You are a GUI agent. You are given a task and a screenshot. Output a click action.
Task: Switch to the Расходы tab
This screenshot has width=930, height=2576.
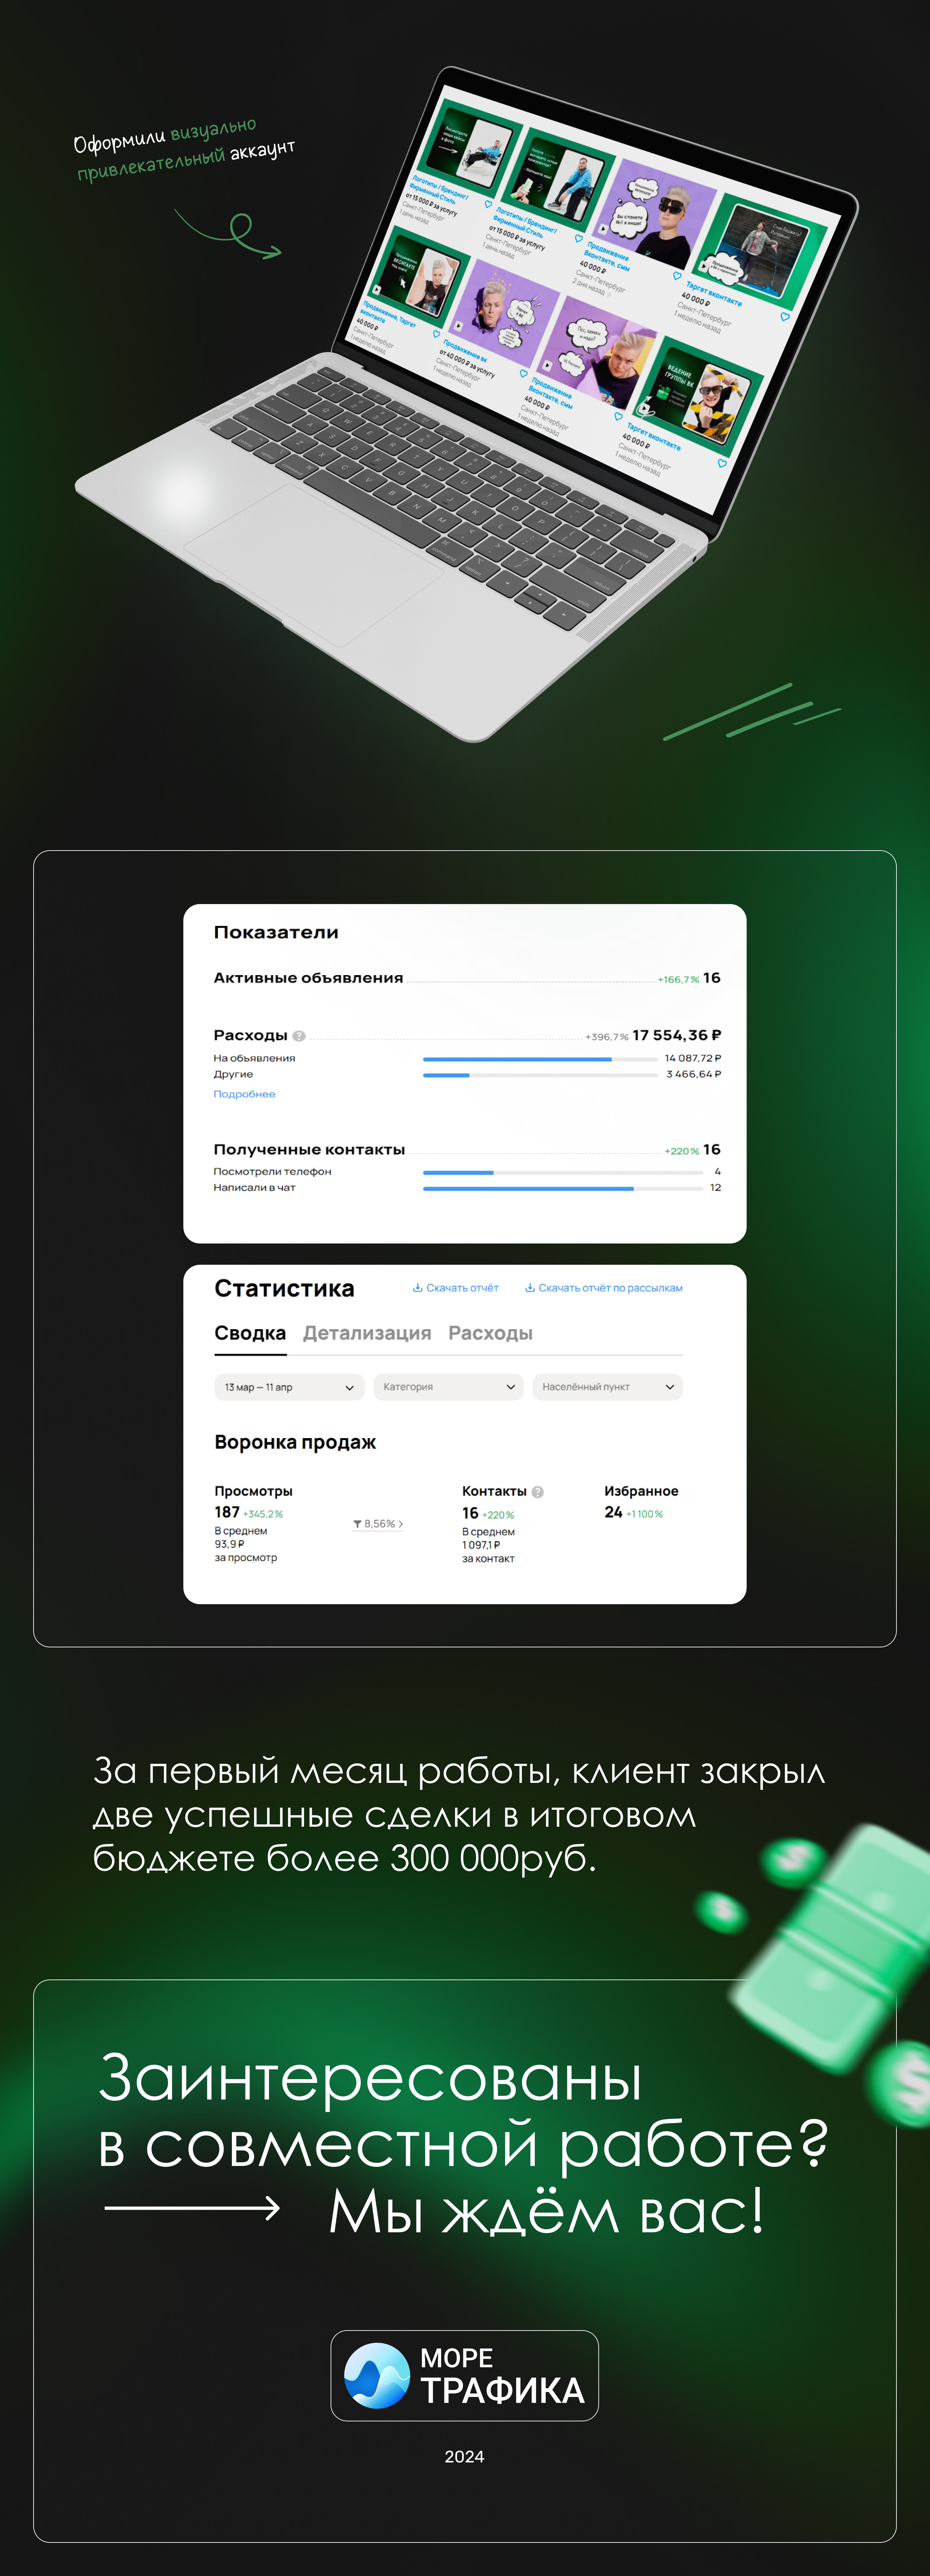tap(490, 1333)
